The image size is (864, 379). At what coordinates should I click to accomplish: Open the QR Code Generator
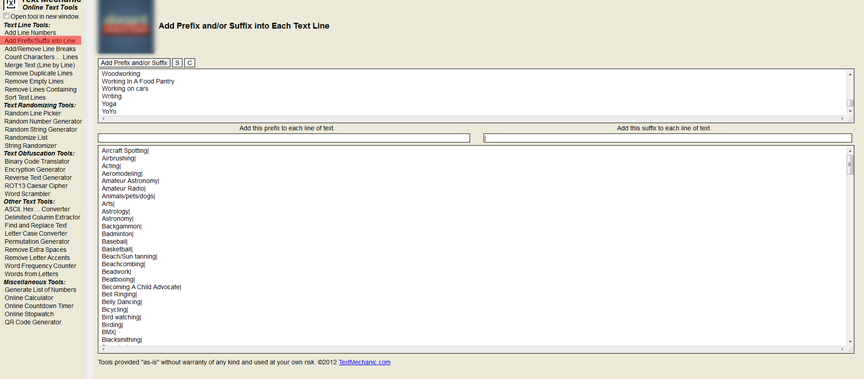(33, 322)
